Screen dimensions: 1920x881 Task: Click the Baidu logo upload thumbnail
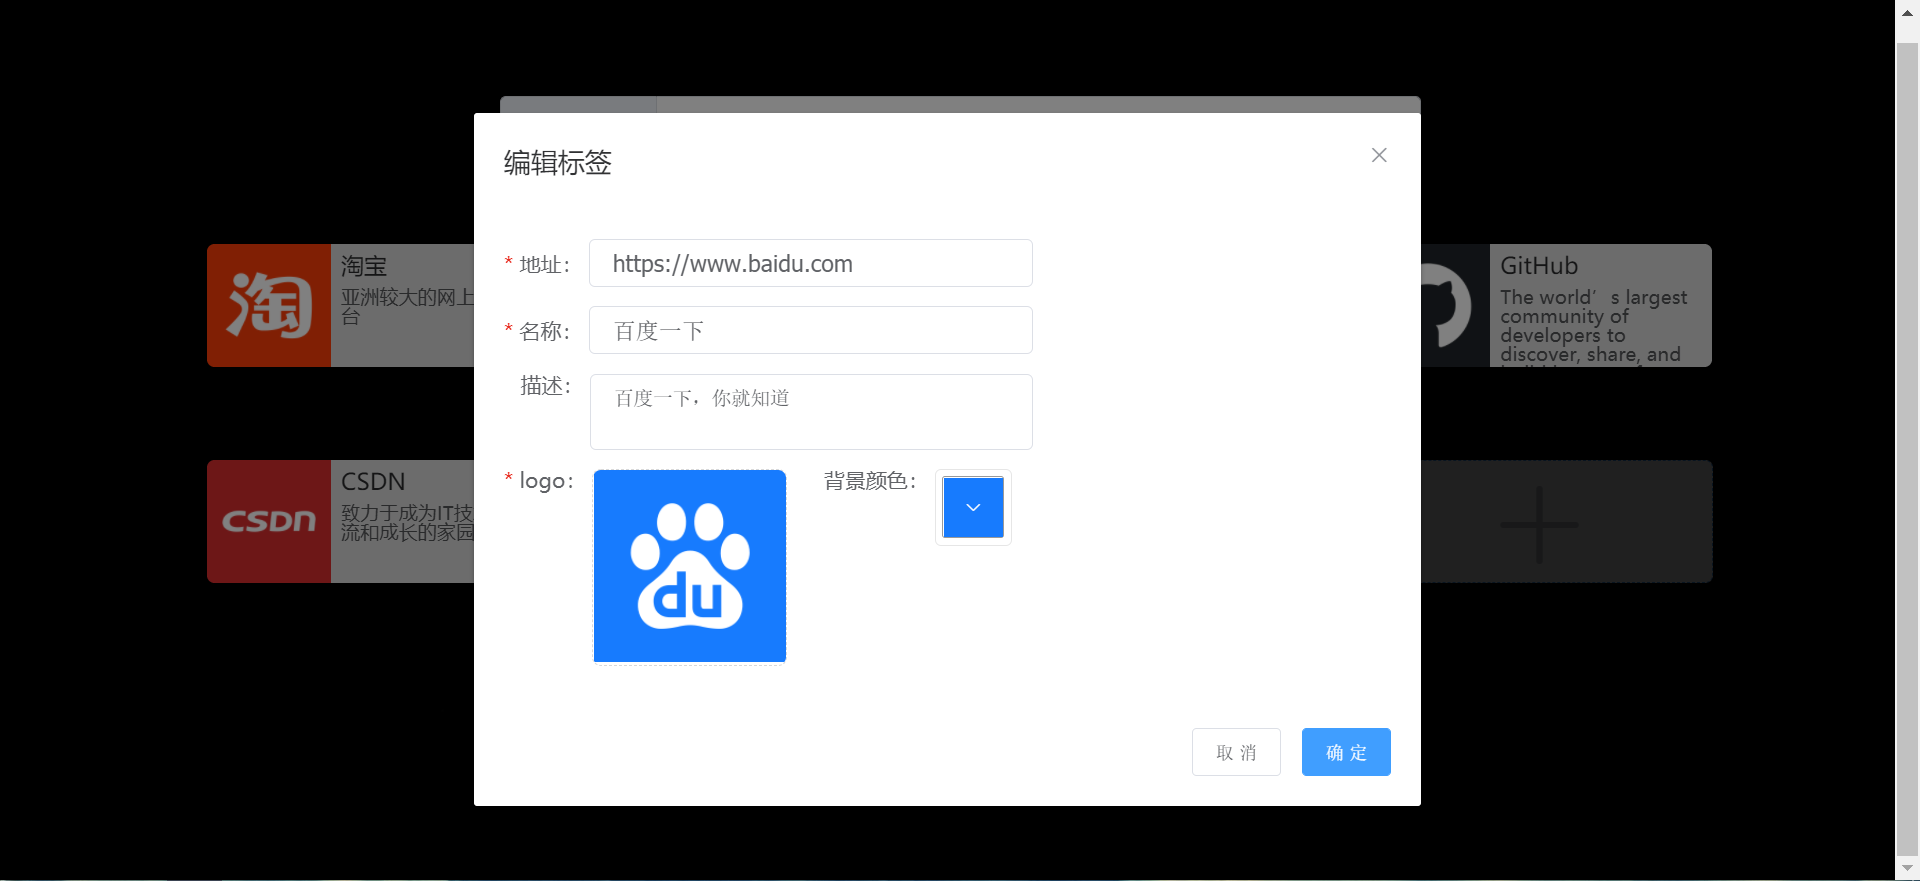click(690, 566)
